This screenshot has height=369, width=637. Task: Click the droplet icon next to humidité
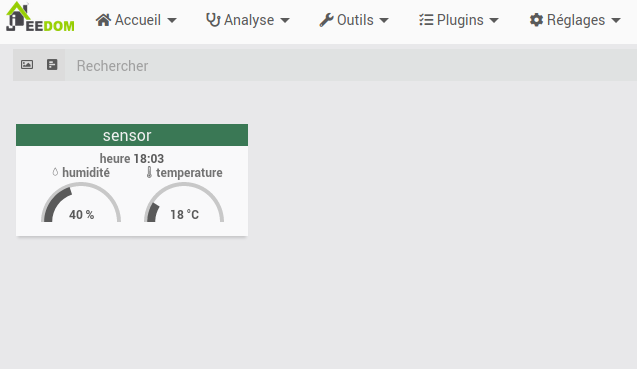[55, 172]
